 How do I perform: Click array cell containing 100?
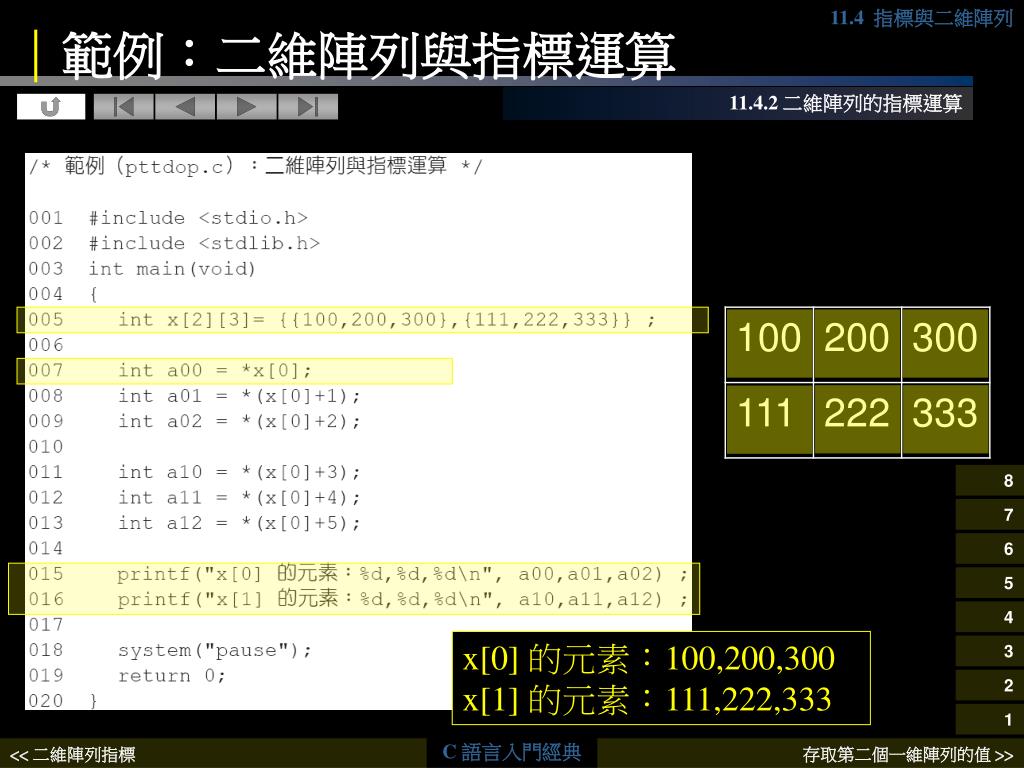coord(769,344)
